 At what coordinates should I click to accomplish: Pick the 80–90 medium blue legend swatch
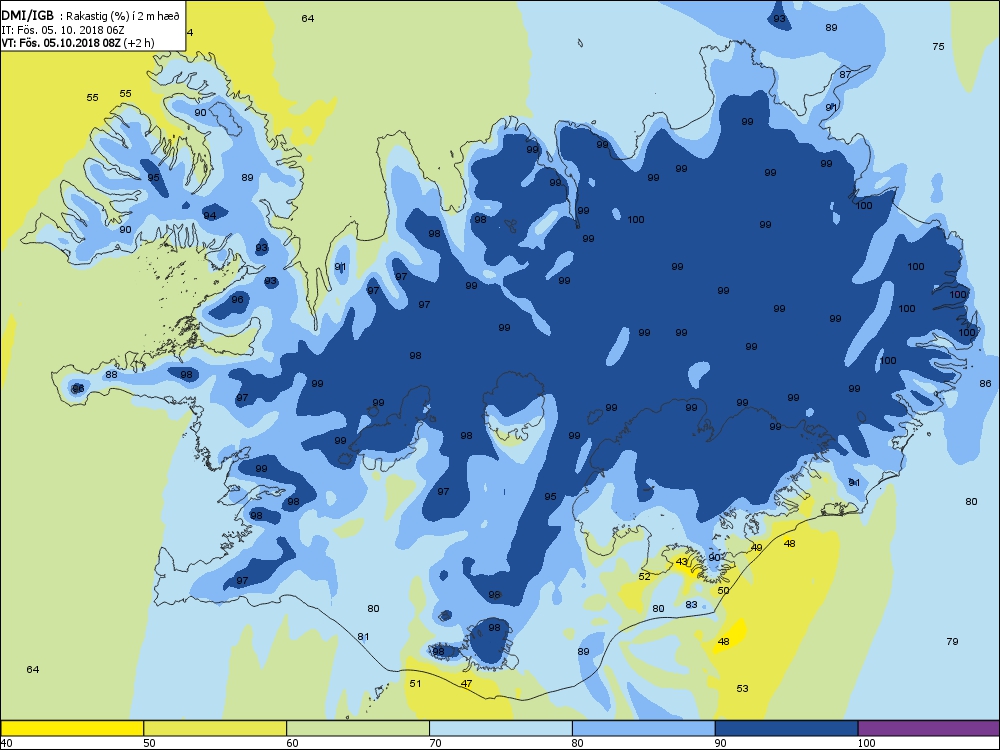643,728
